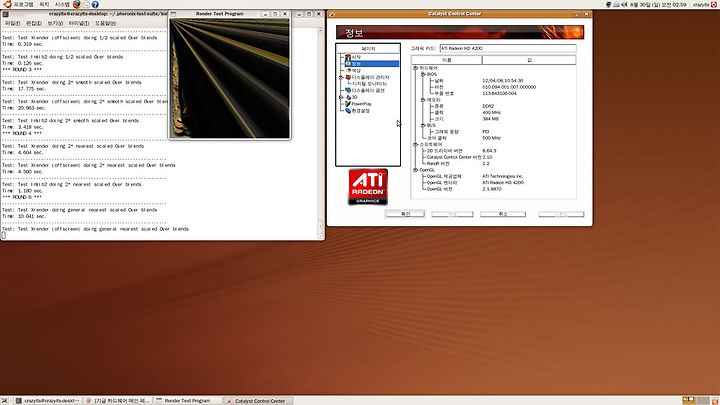The image size is (720, 405).
Task: Open the clock showing 오전 02:59
Action: pos(658,5)
